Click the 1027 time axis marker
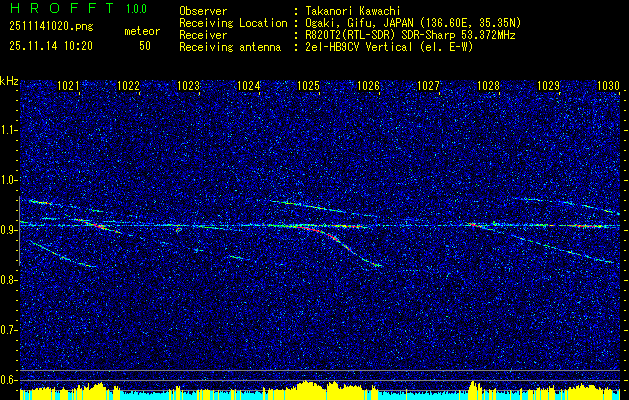Viewport: 629px width, 400px height. [x=428, y=85]
